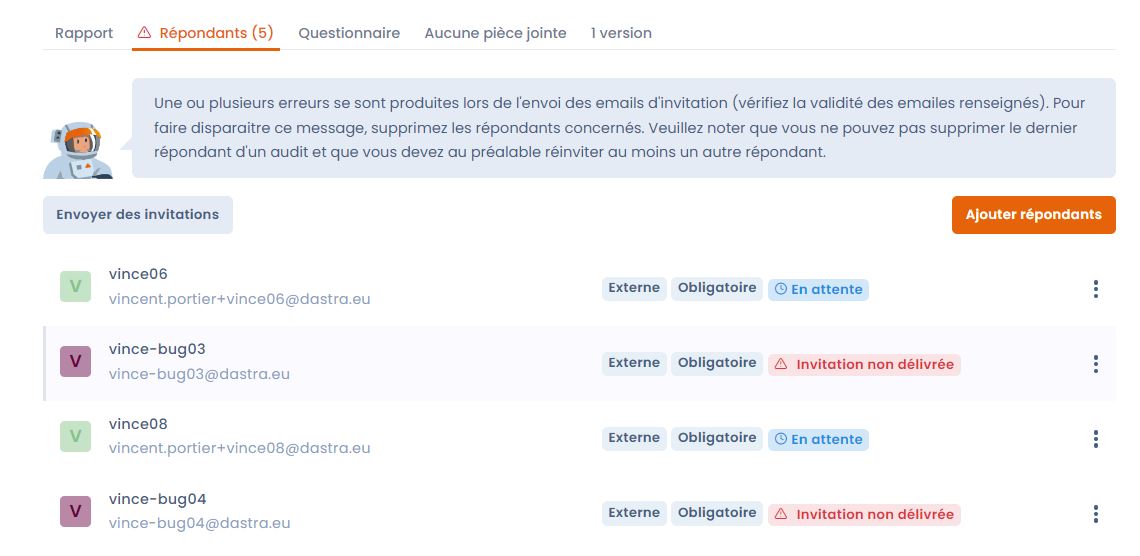Image resolution: width=1140 pixels, height=556 pixels.
Task: Click the Obligatoire tag on vince08
Action: pyautogui.click(x=717, y=438)
